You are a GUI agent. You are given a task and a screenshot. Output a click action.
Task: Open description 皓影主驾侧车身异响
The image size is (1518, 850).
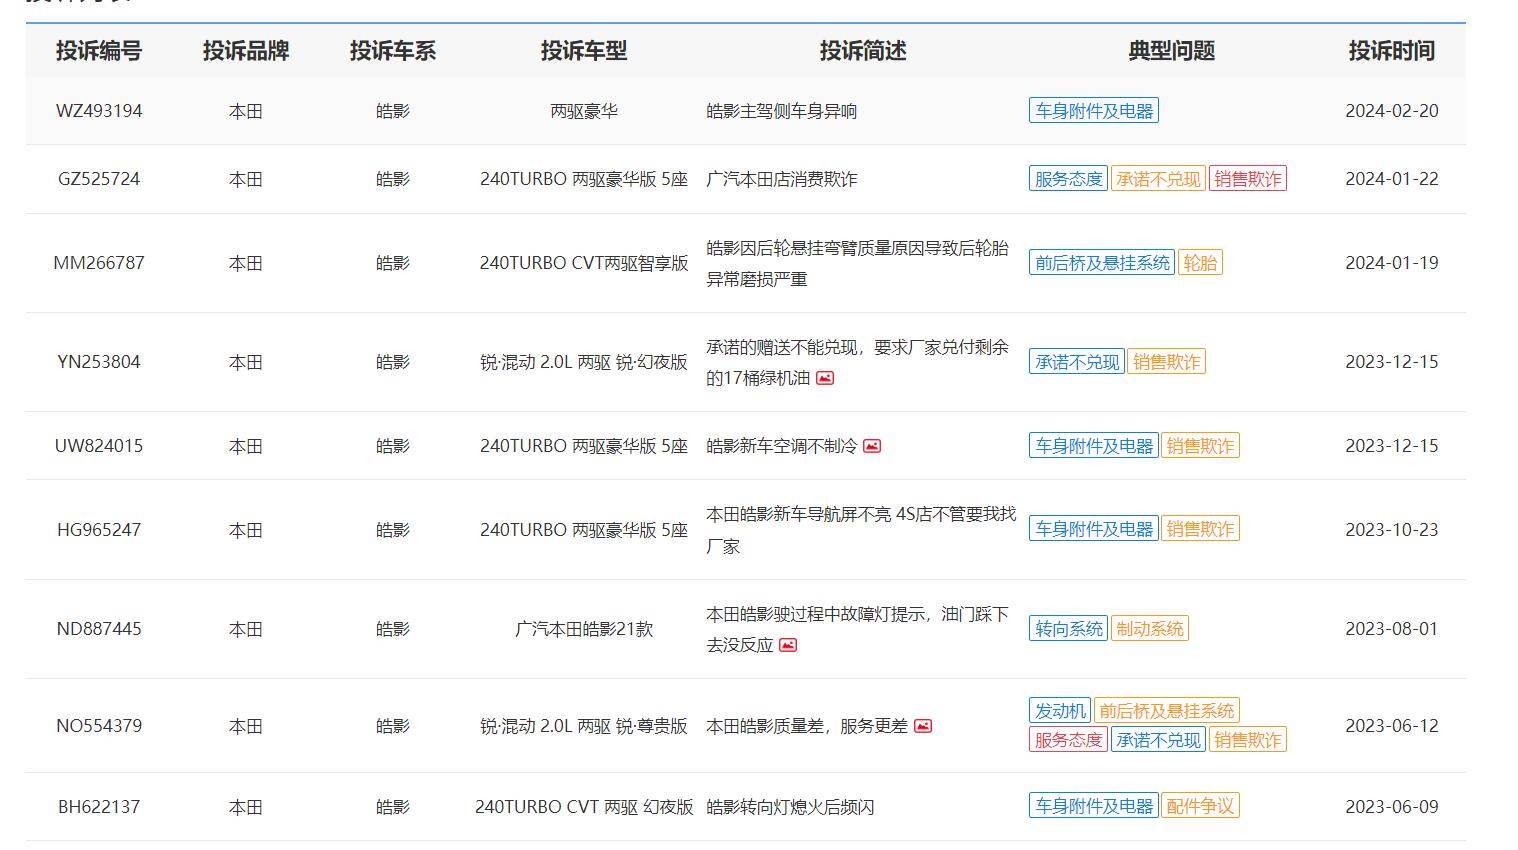coord(782,111)
